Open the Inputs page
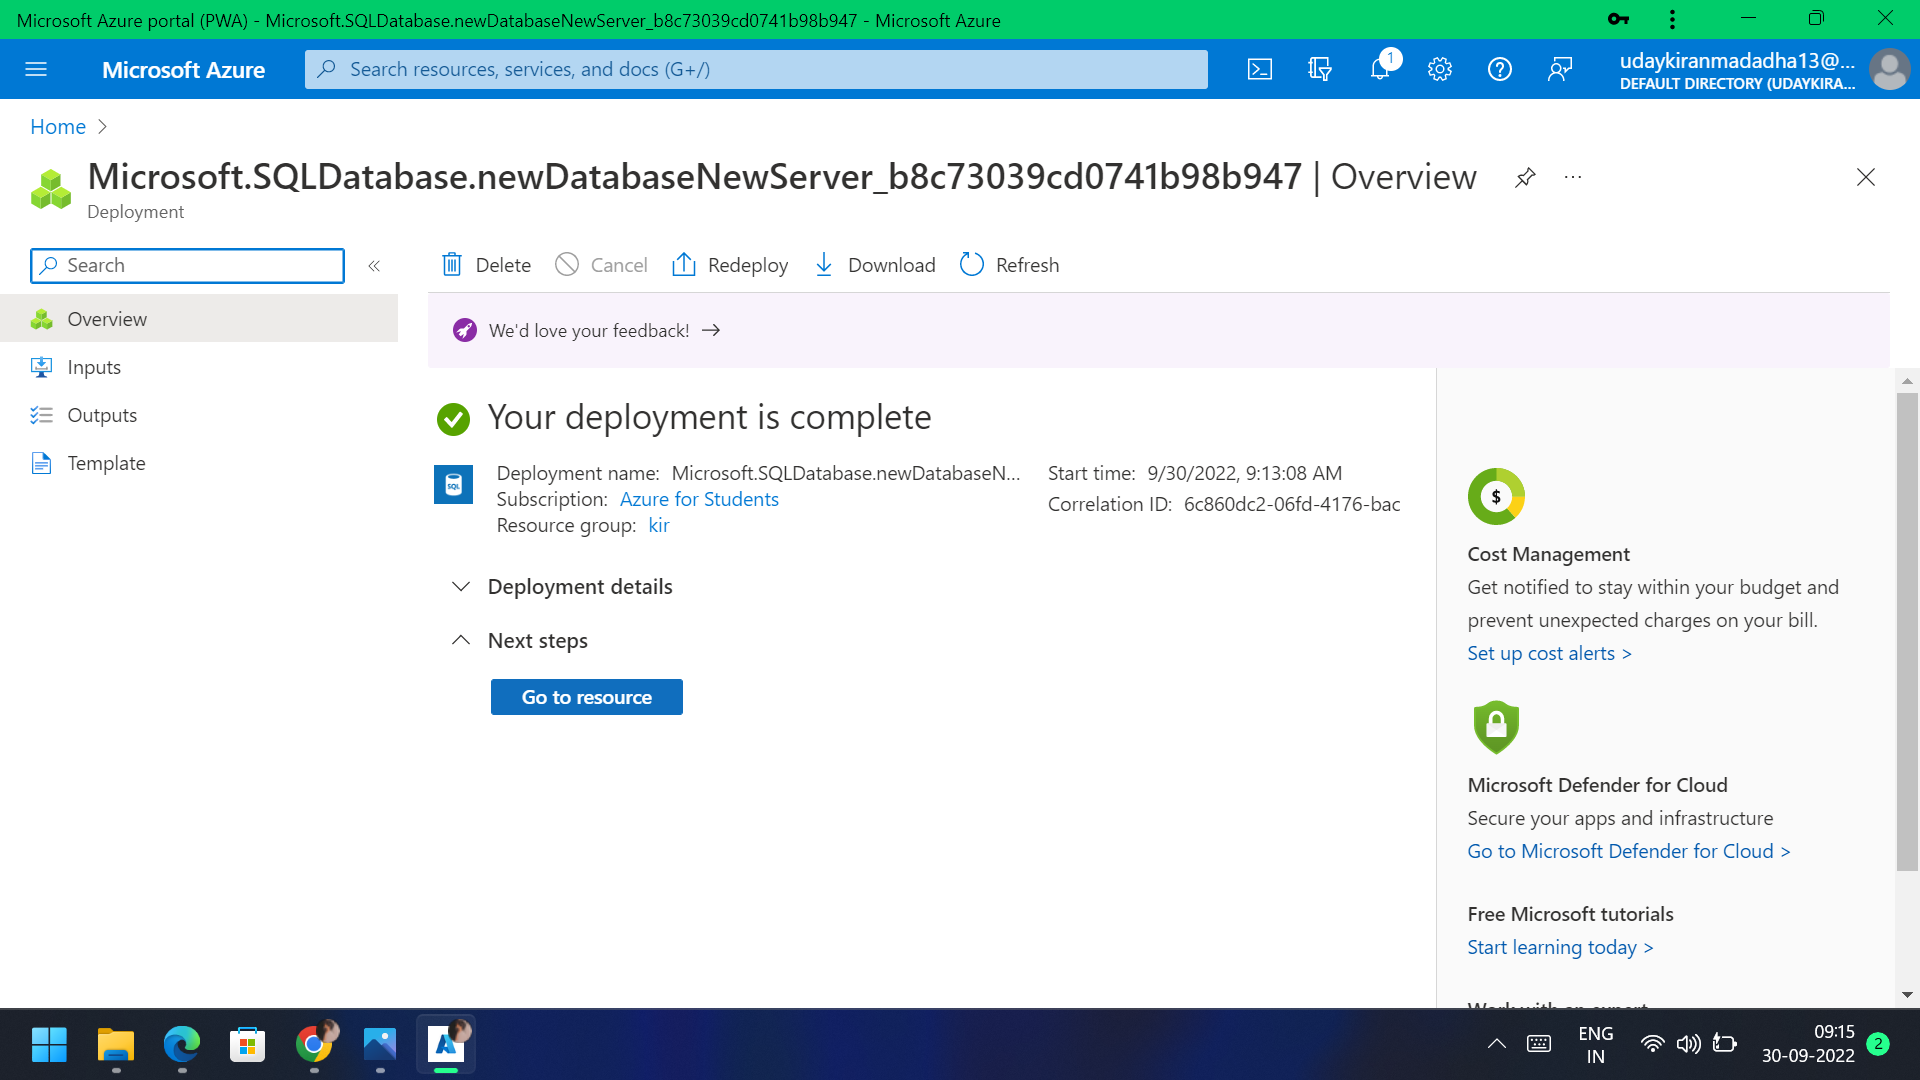Image resolution: width=1920 pixels, height=1080 pixels. [x=93, y=367]
